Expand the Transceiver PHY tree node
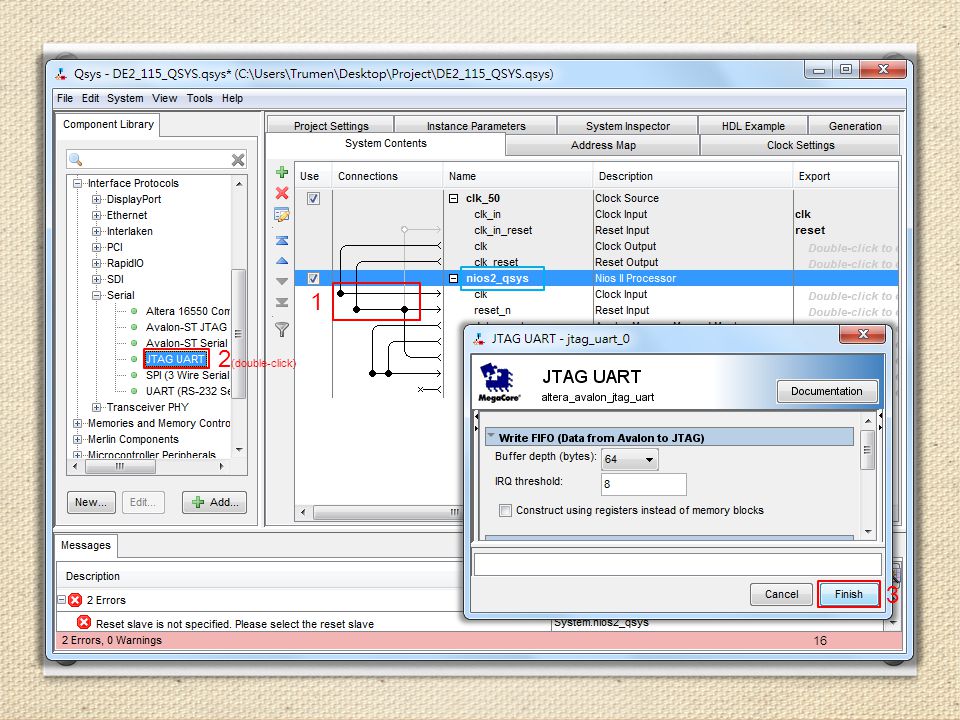 pyautogui.click(x=96, y=407)
